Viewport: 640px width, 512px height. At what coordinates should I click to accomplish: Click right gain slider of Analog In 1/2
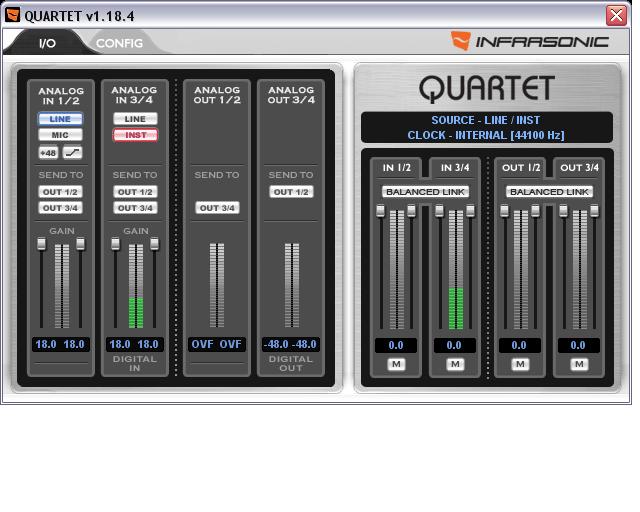pos(80,244)
